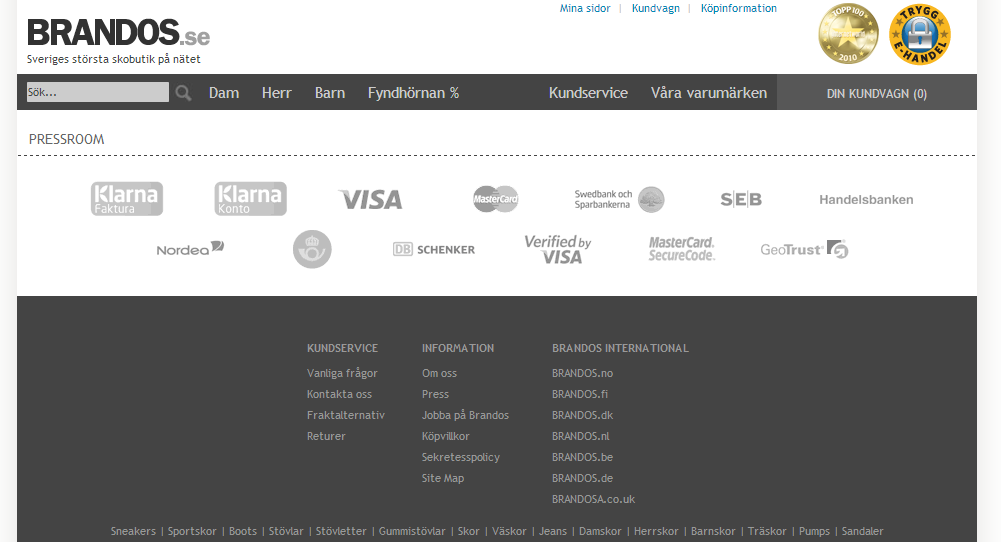Open Vanliga frågor in the footer

(x=342, y=373)
